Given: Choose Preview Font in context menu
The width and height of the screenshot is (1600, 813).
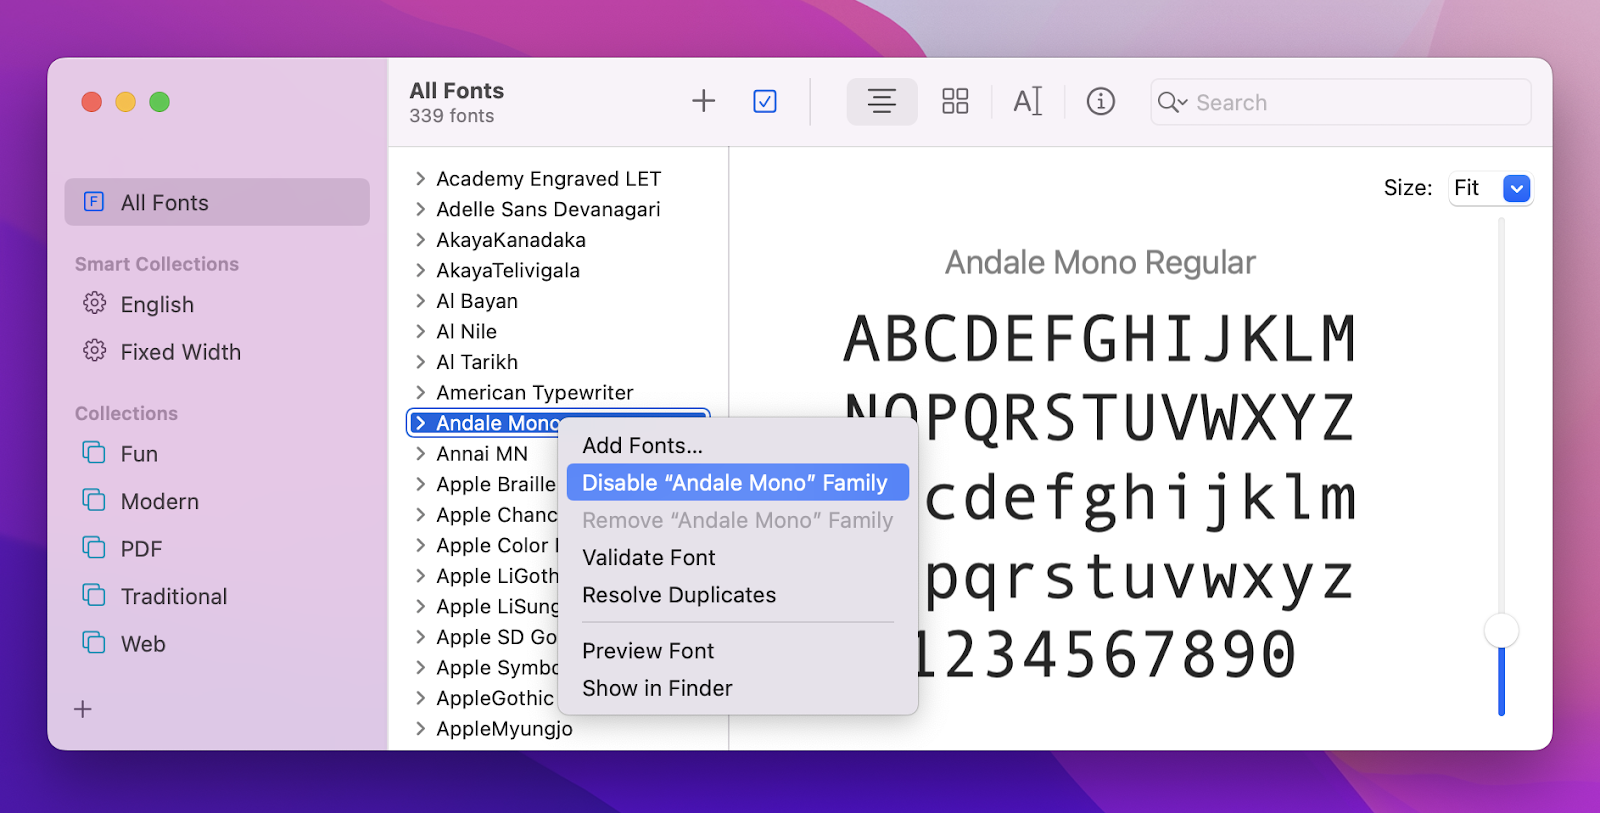Looking at the screenshot, I should [738, 651].
